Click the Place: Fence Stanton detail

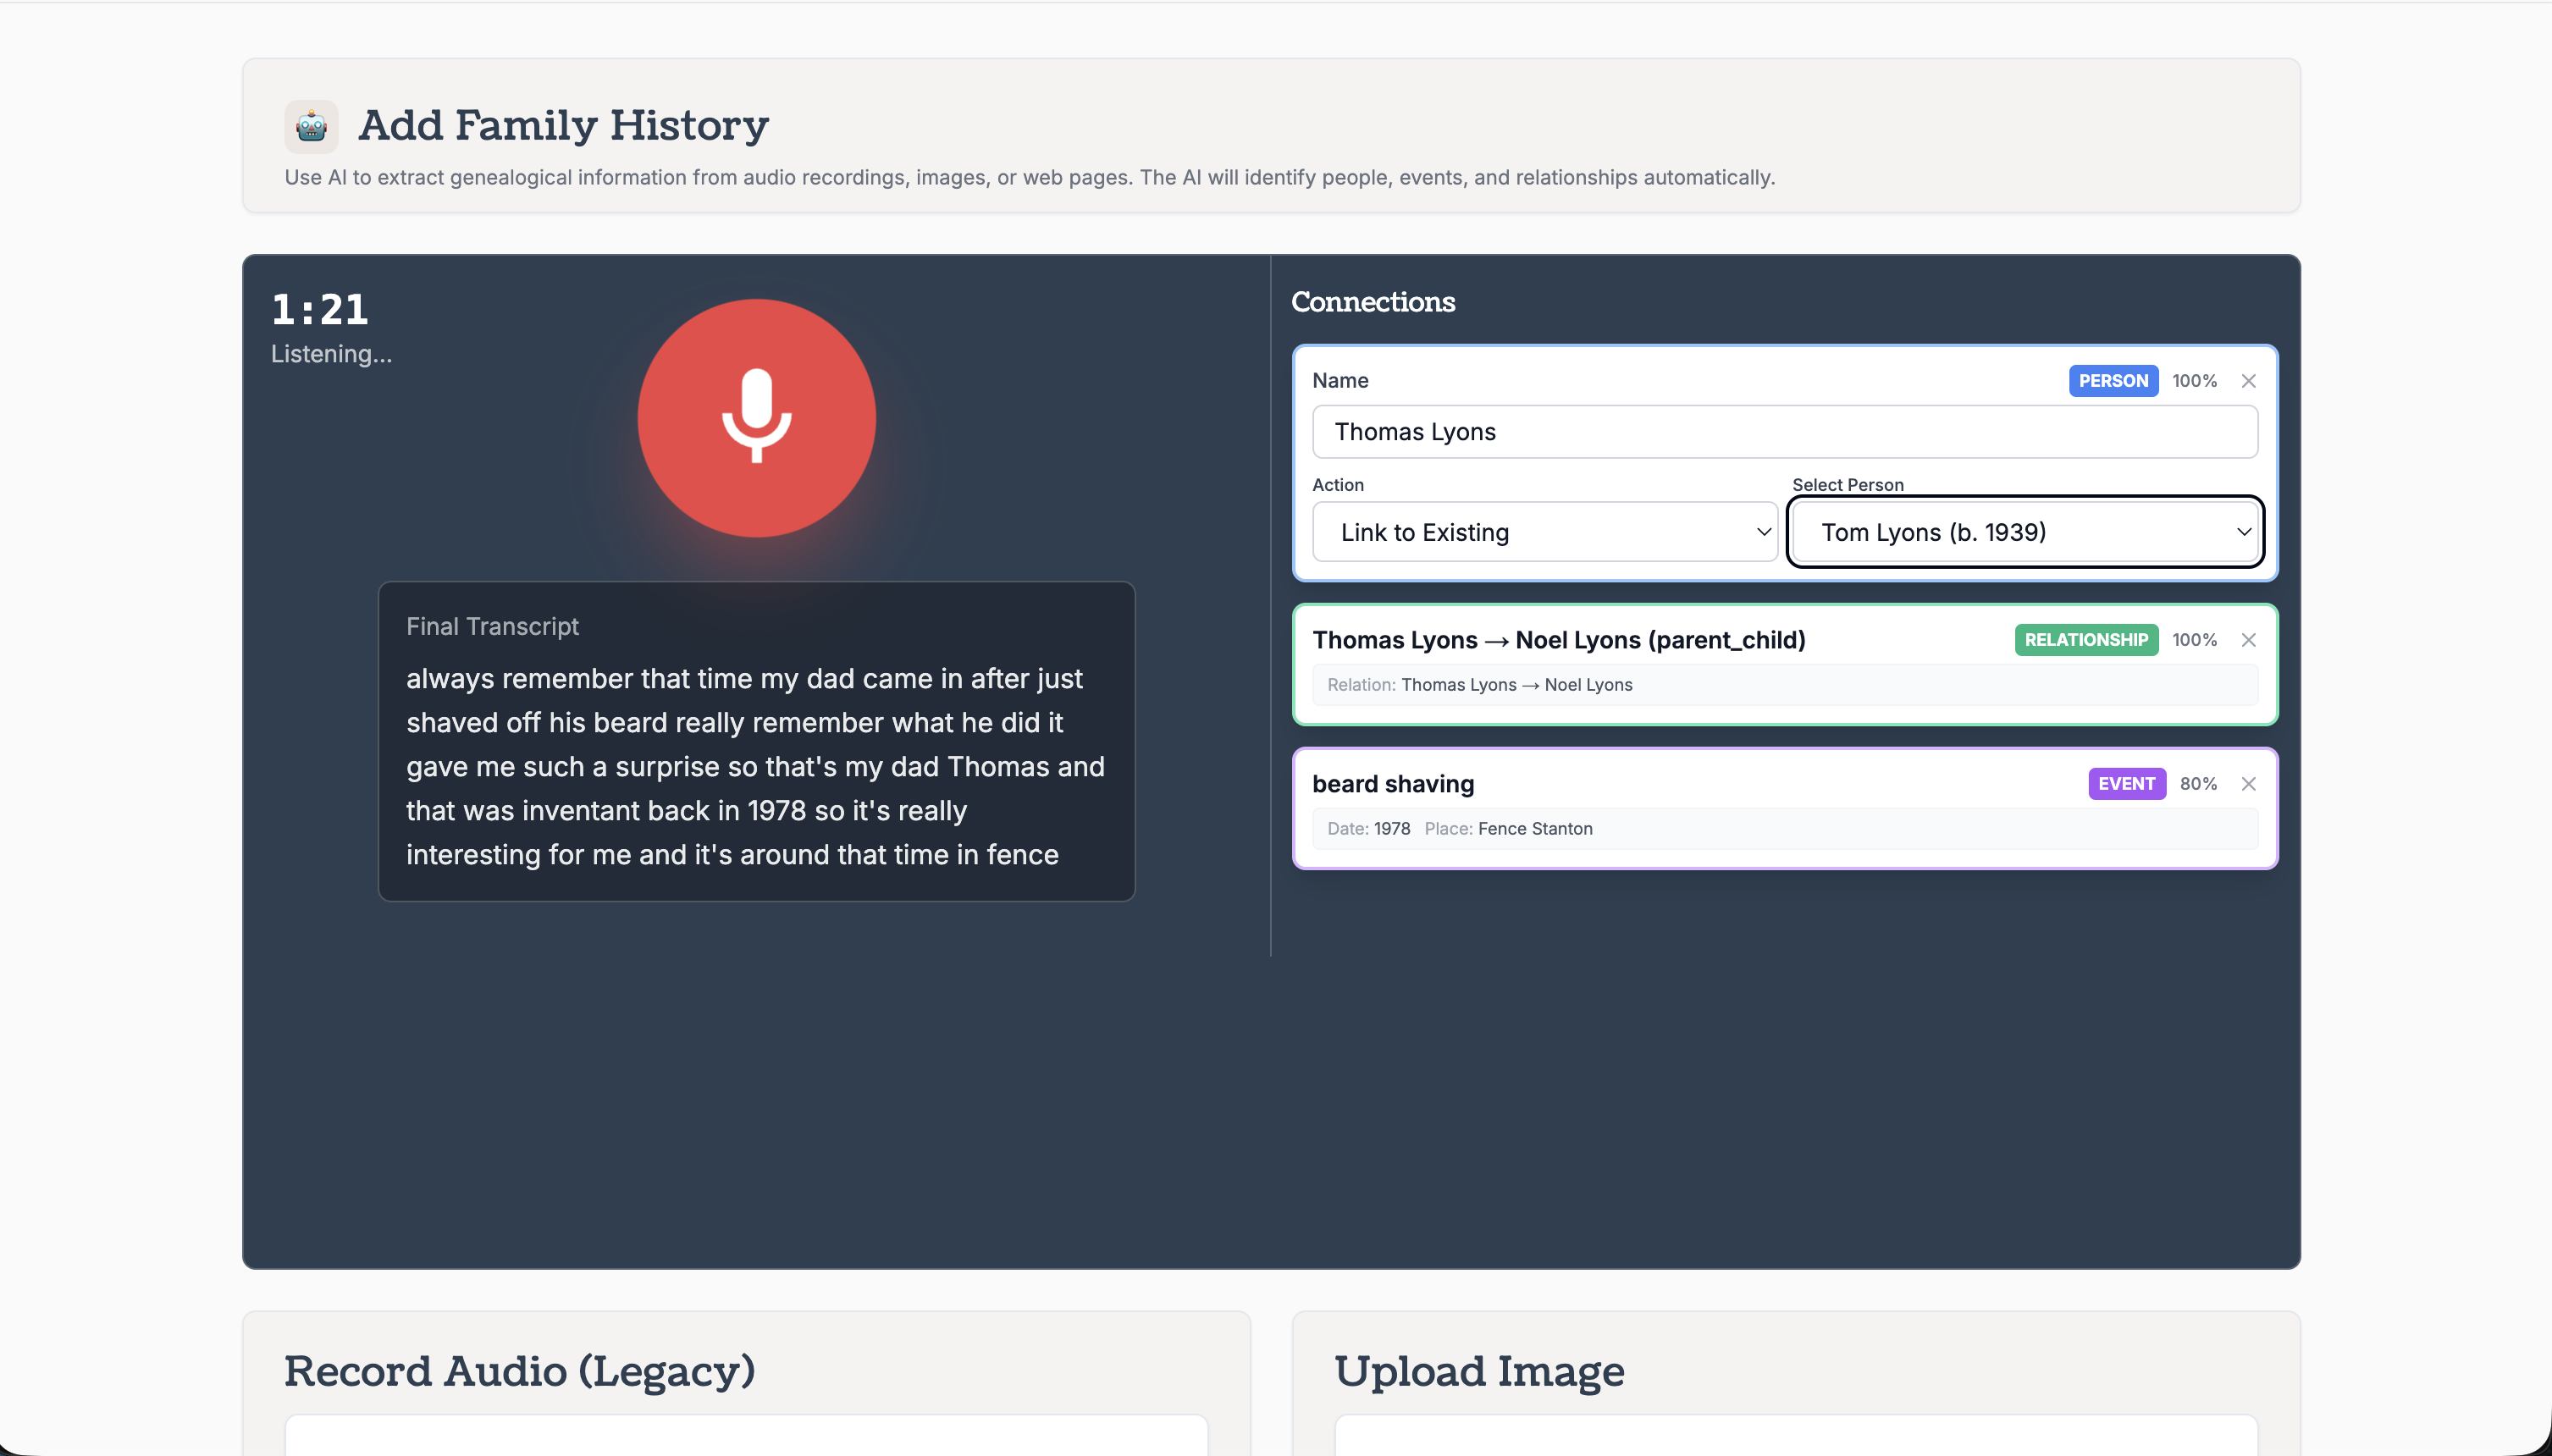pos(1508,829)
